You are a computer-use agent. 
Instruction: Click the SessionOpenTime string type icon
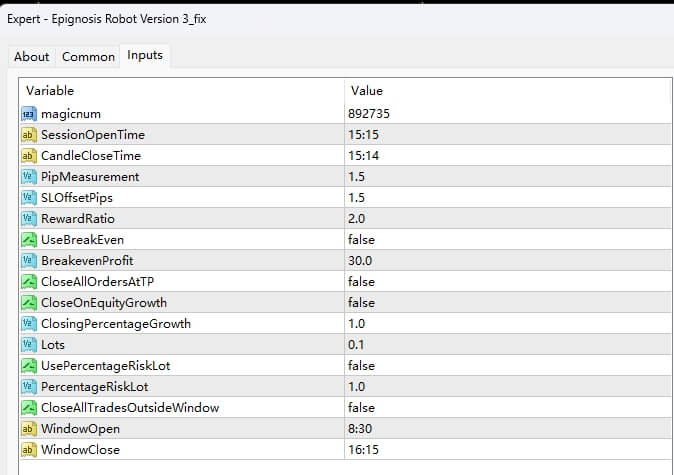point(28,135)
